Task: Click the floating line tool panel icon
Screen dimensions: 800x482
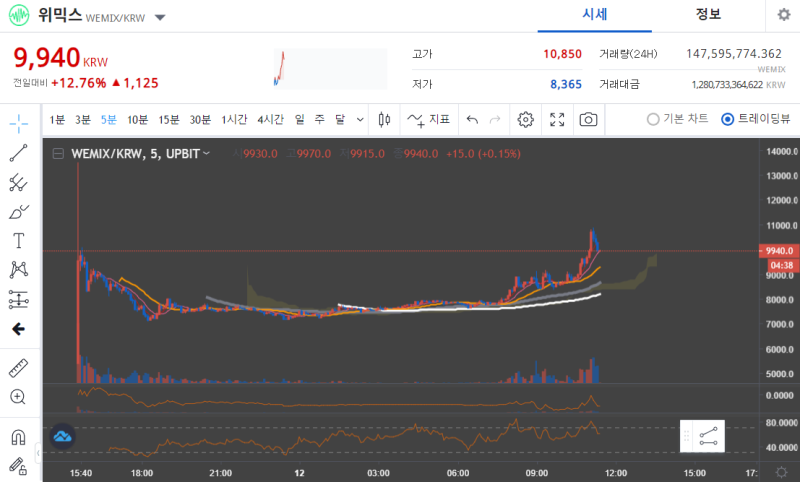Action: (709, 437)
